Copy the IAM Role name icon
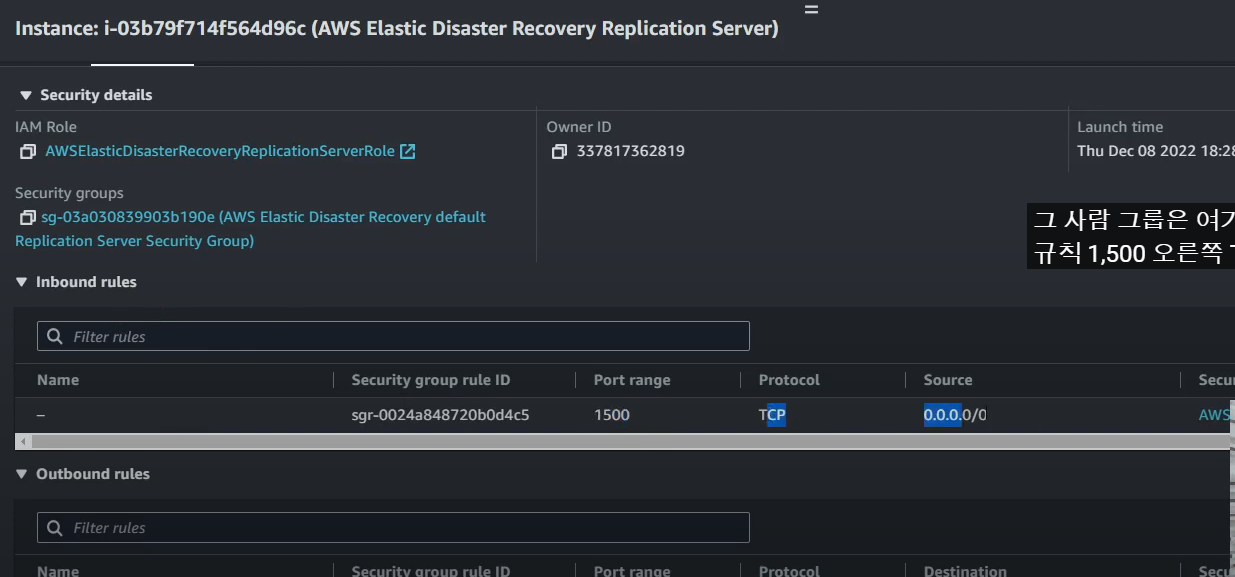This screenshot has height=577, width=1235. pos(27,152)
